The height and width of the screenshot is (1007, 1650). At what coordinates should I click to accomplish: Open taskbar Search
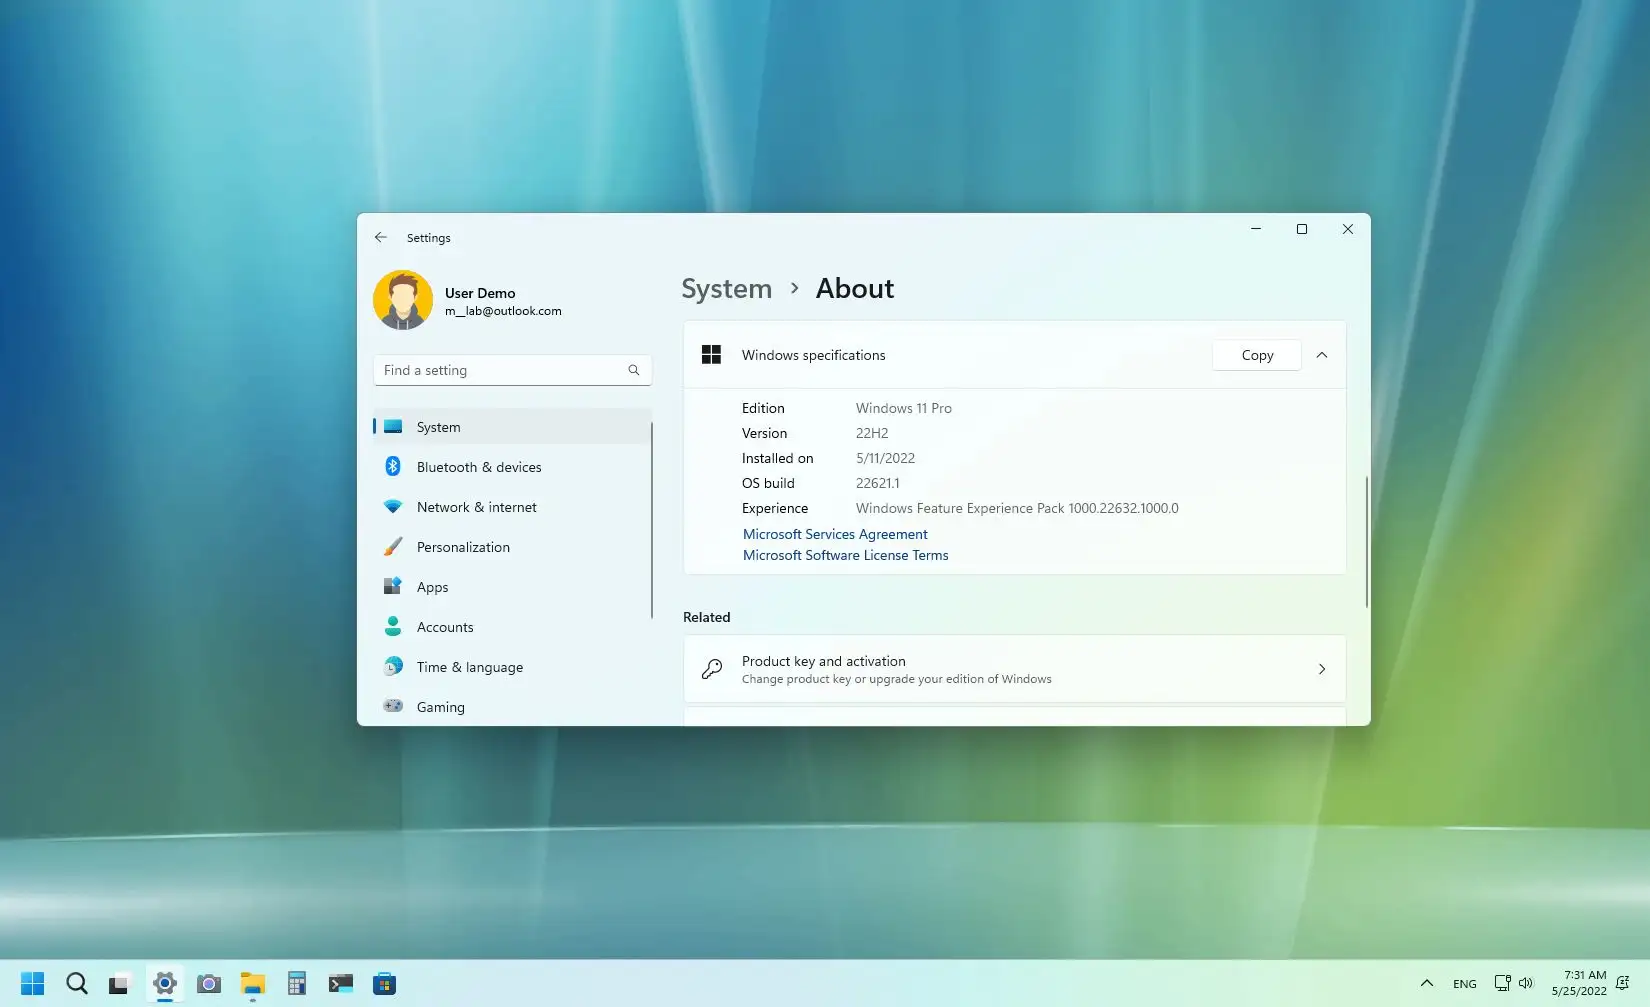(76, 984)
